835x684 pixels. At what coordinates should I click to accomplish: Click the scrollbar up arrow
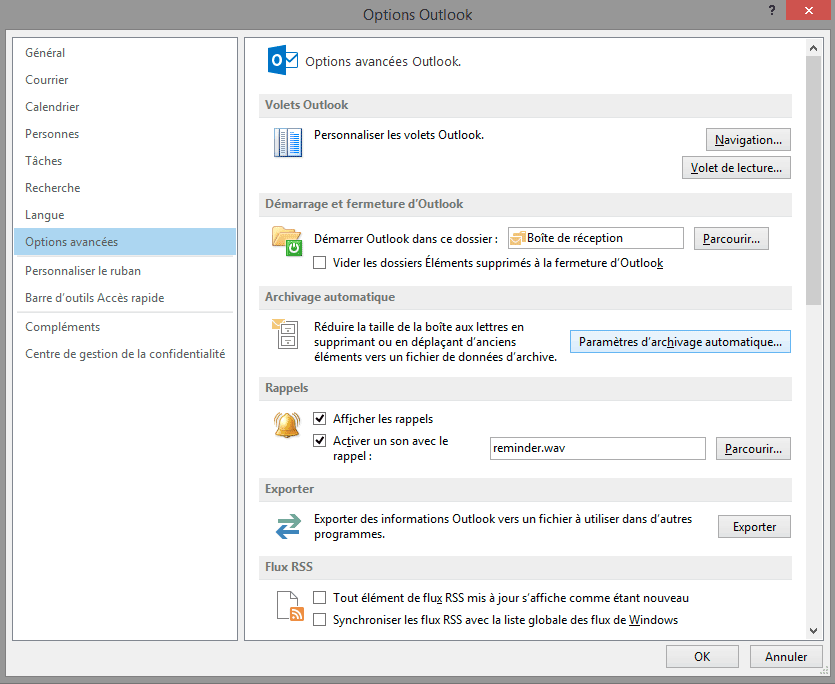813,48
